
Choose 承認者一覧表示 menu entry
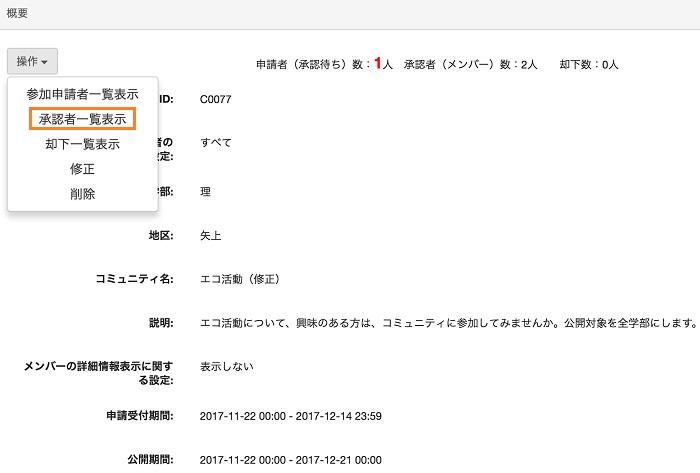(x=82, y=119)
